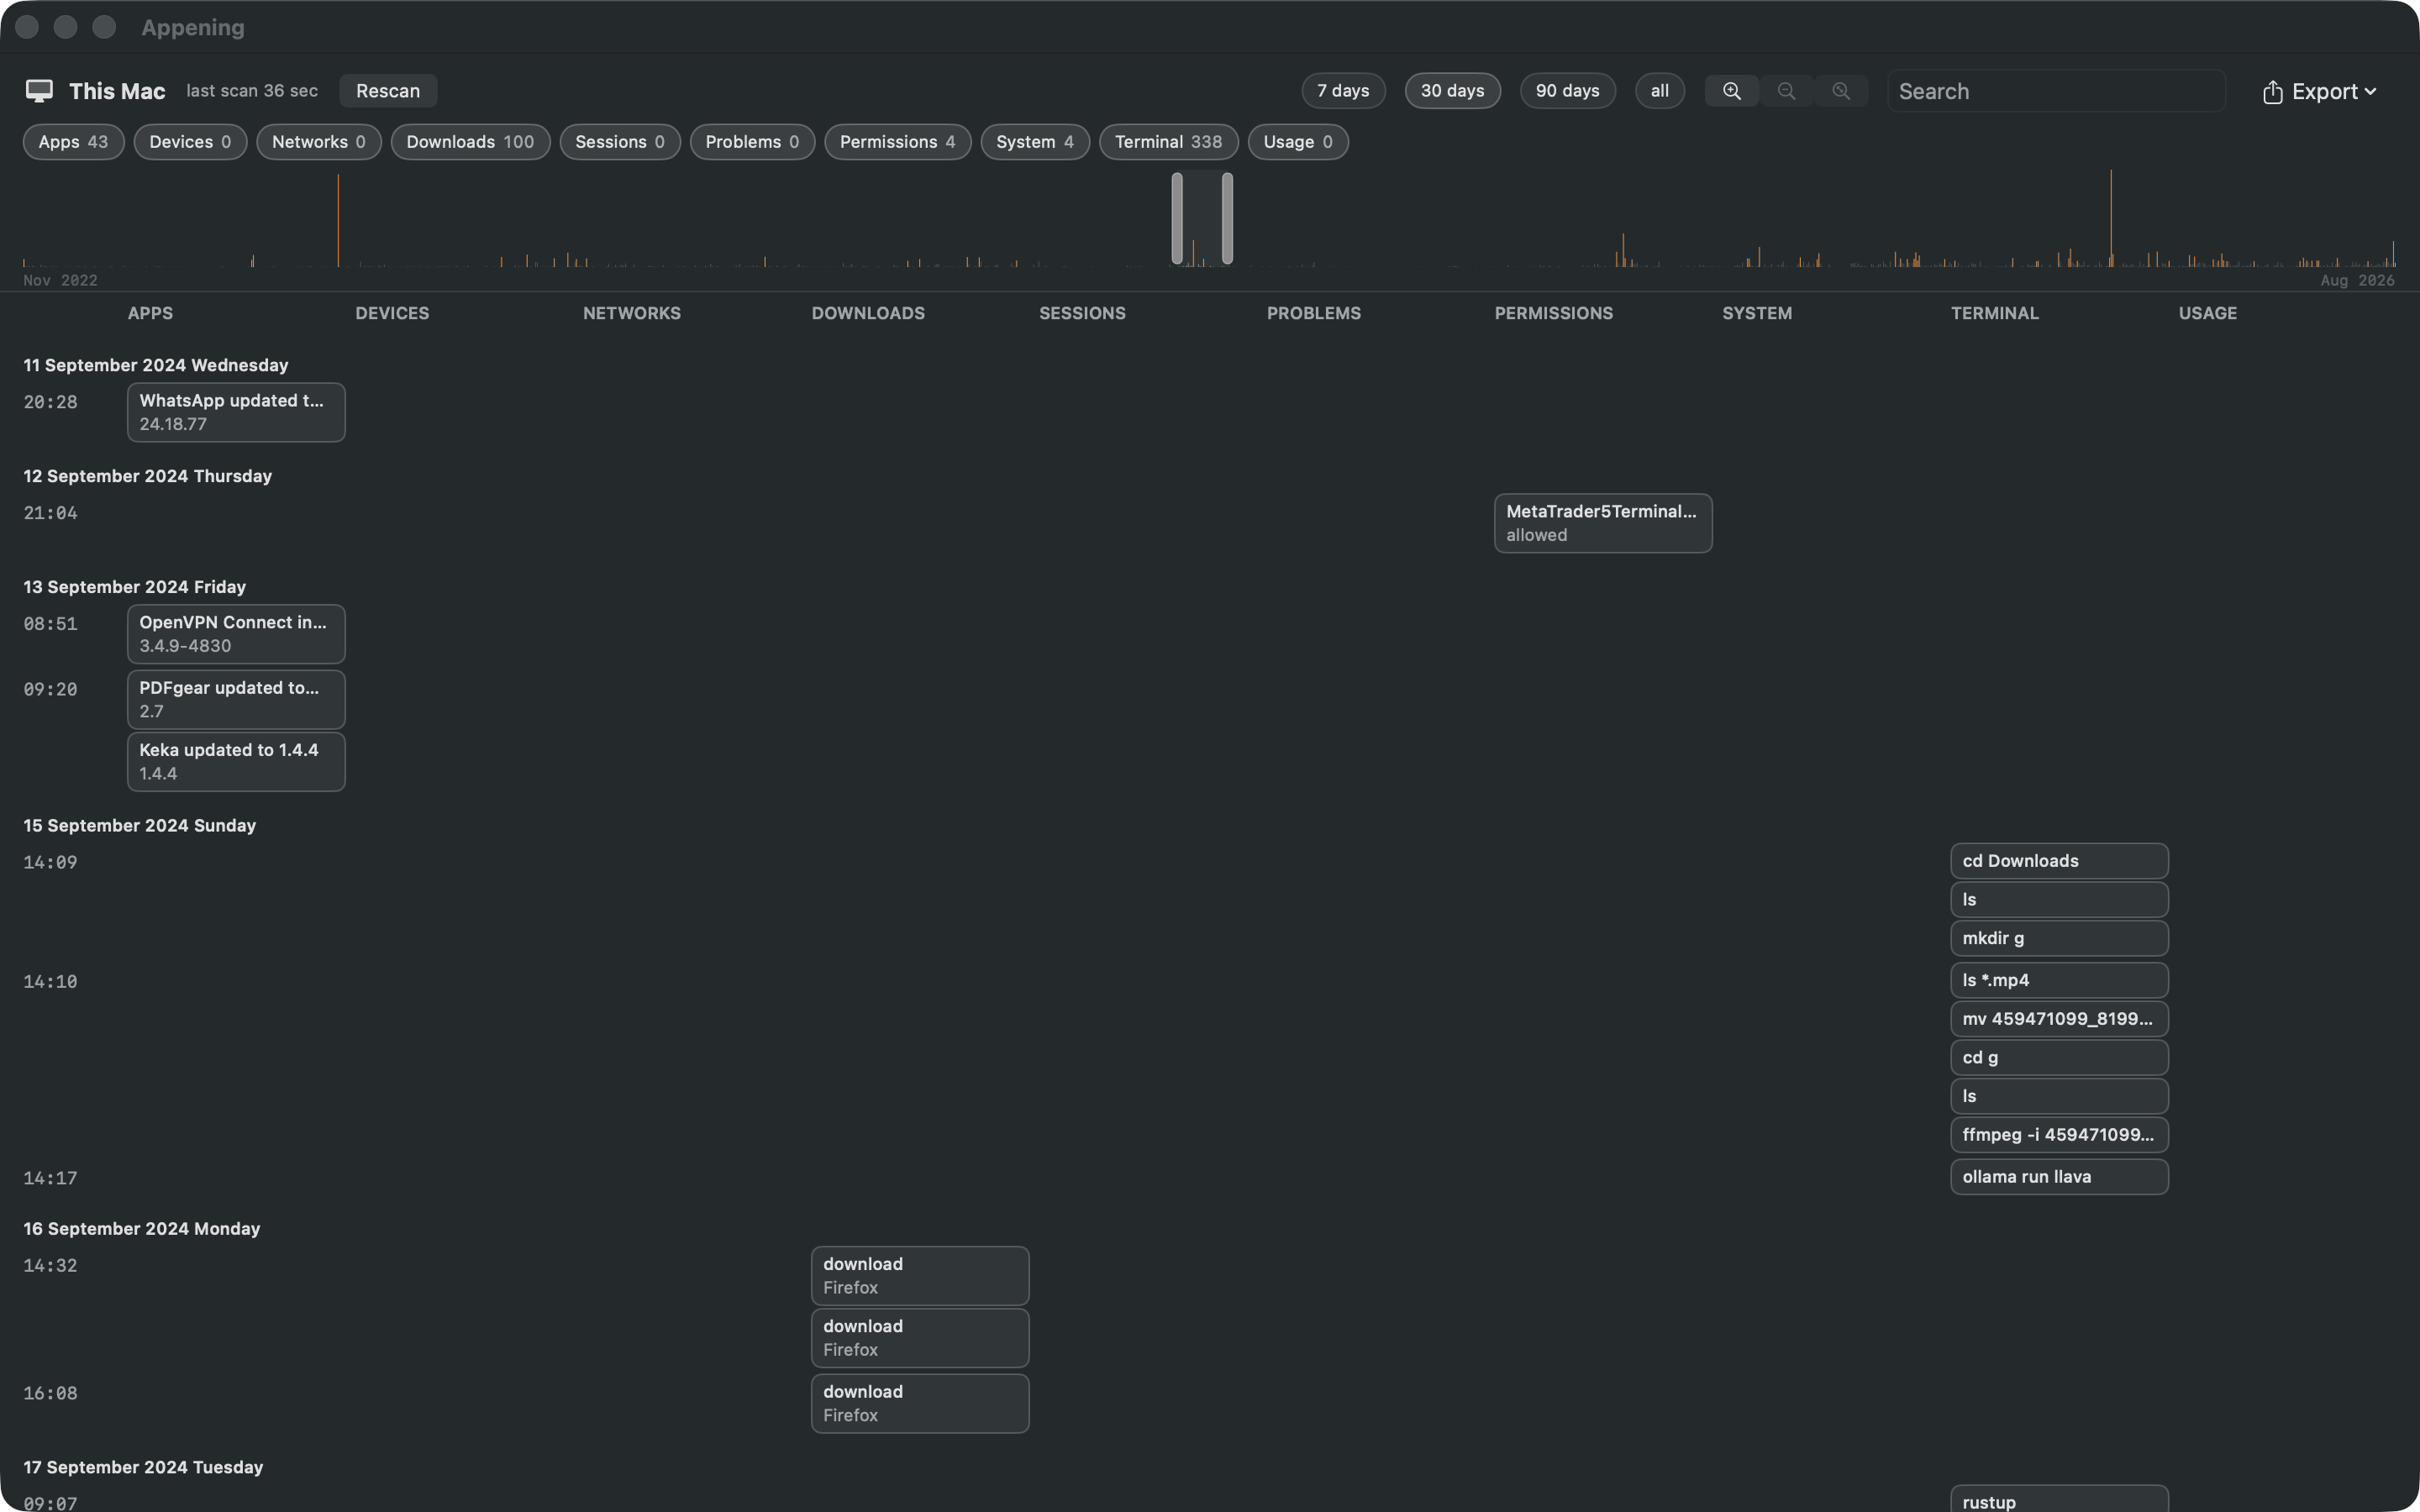Open the MetaTrader5Terminal allowed permission event
This screenshot has width=2420, height=1512.
click(1603, 523)
